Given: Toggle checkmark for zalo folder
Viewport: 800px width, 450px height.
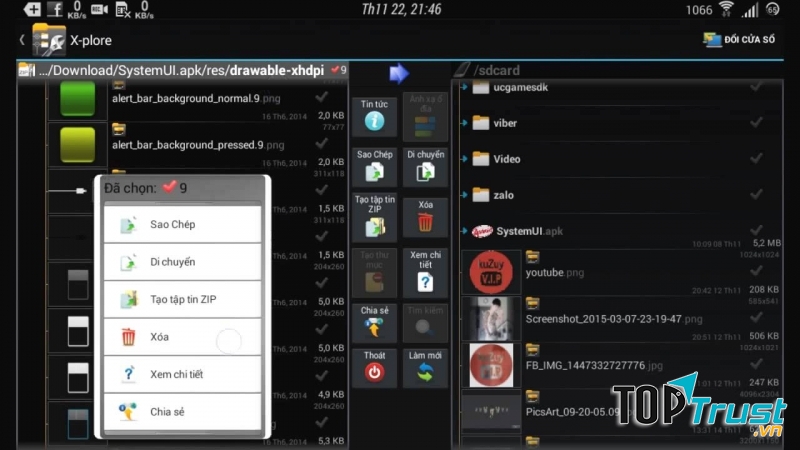Looking at the screenshot, I should click(757, 194).
